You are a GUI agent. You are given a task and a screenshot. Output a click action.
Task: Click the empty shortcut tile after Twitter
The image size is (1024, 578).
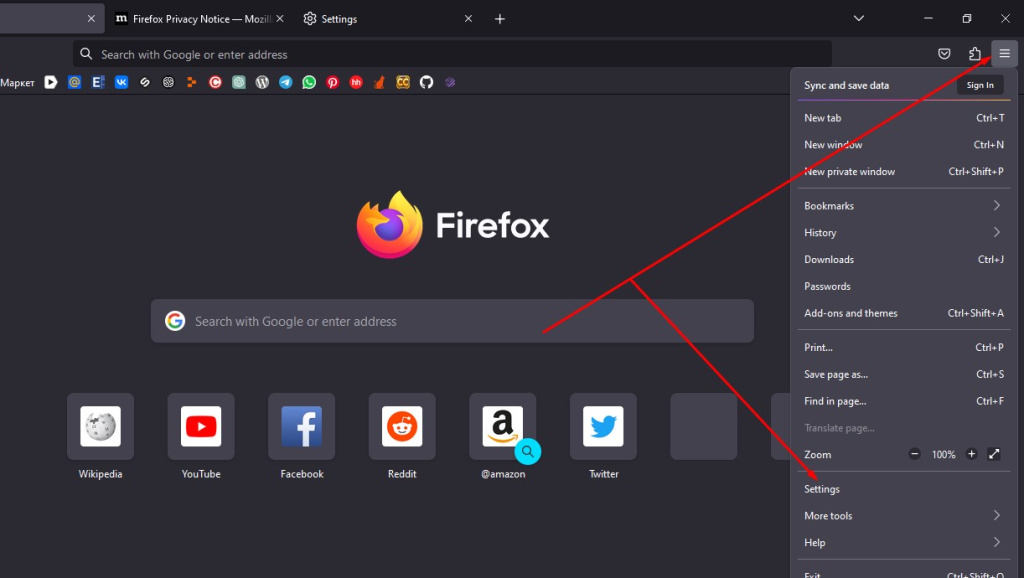tap(704, 426)
